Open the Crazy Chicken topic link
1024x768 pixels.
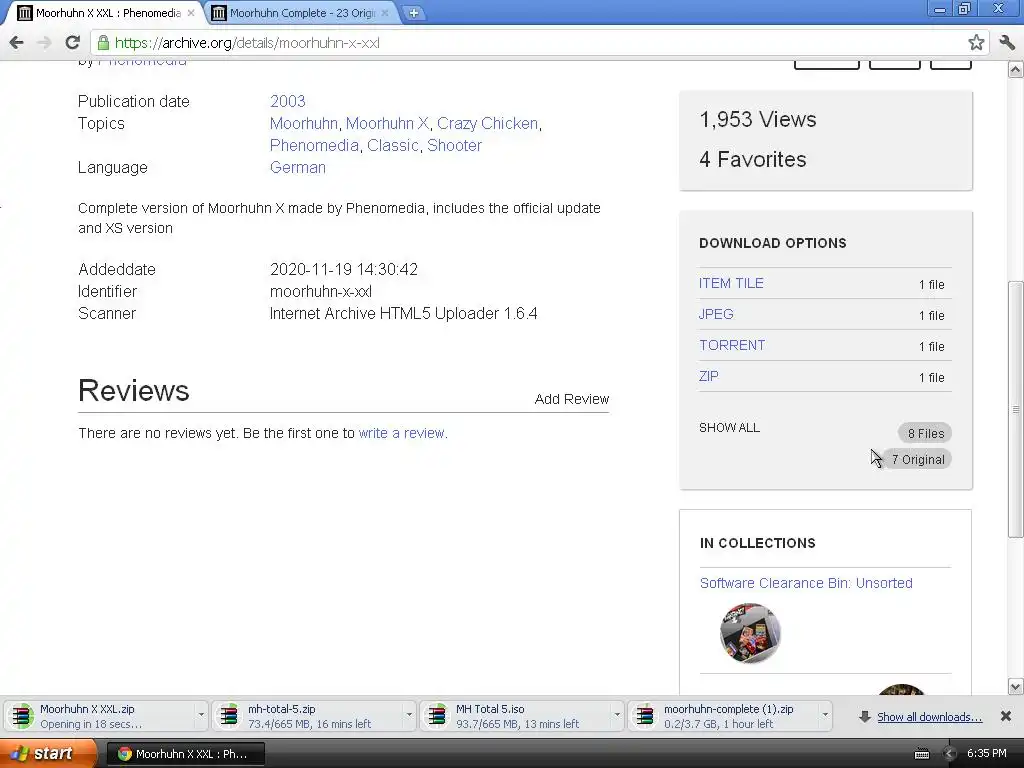[487, 123]
